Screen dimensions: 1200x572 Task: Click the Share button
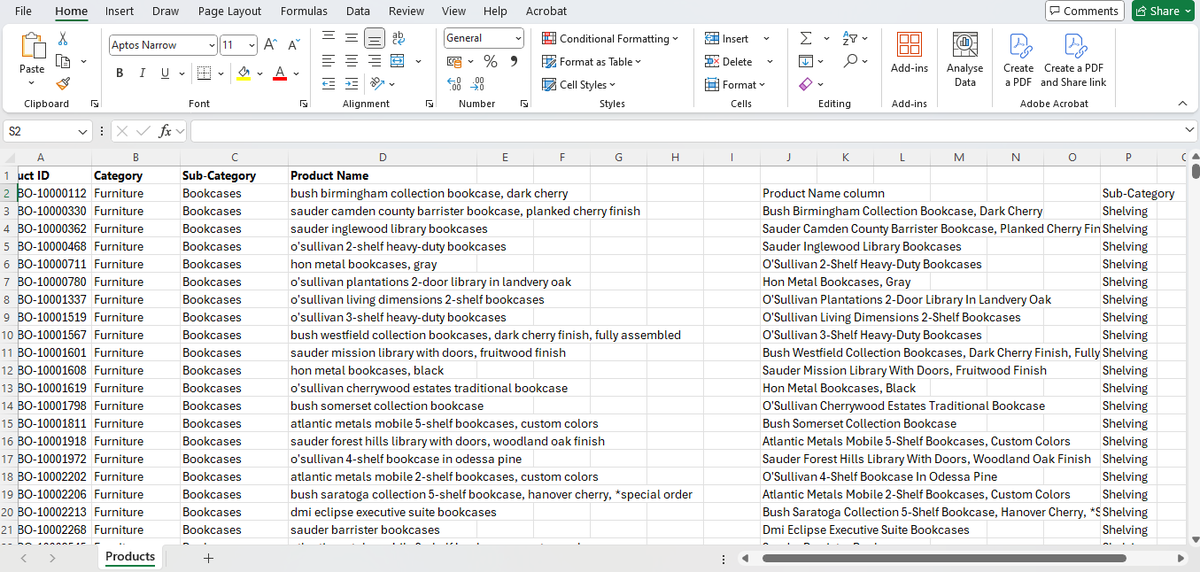pos(1164,11)
